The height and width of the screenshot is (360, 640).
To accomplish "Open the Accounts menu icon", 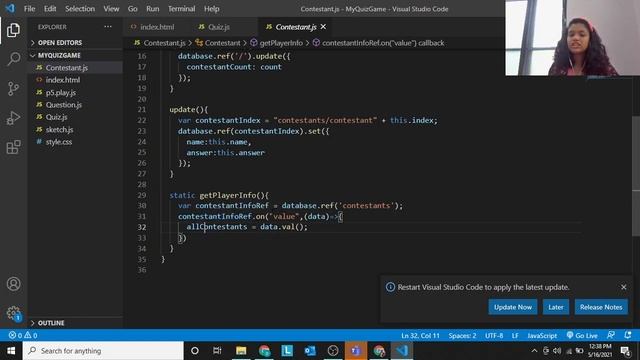I will click(x=13, y=284).
